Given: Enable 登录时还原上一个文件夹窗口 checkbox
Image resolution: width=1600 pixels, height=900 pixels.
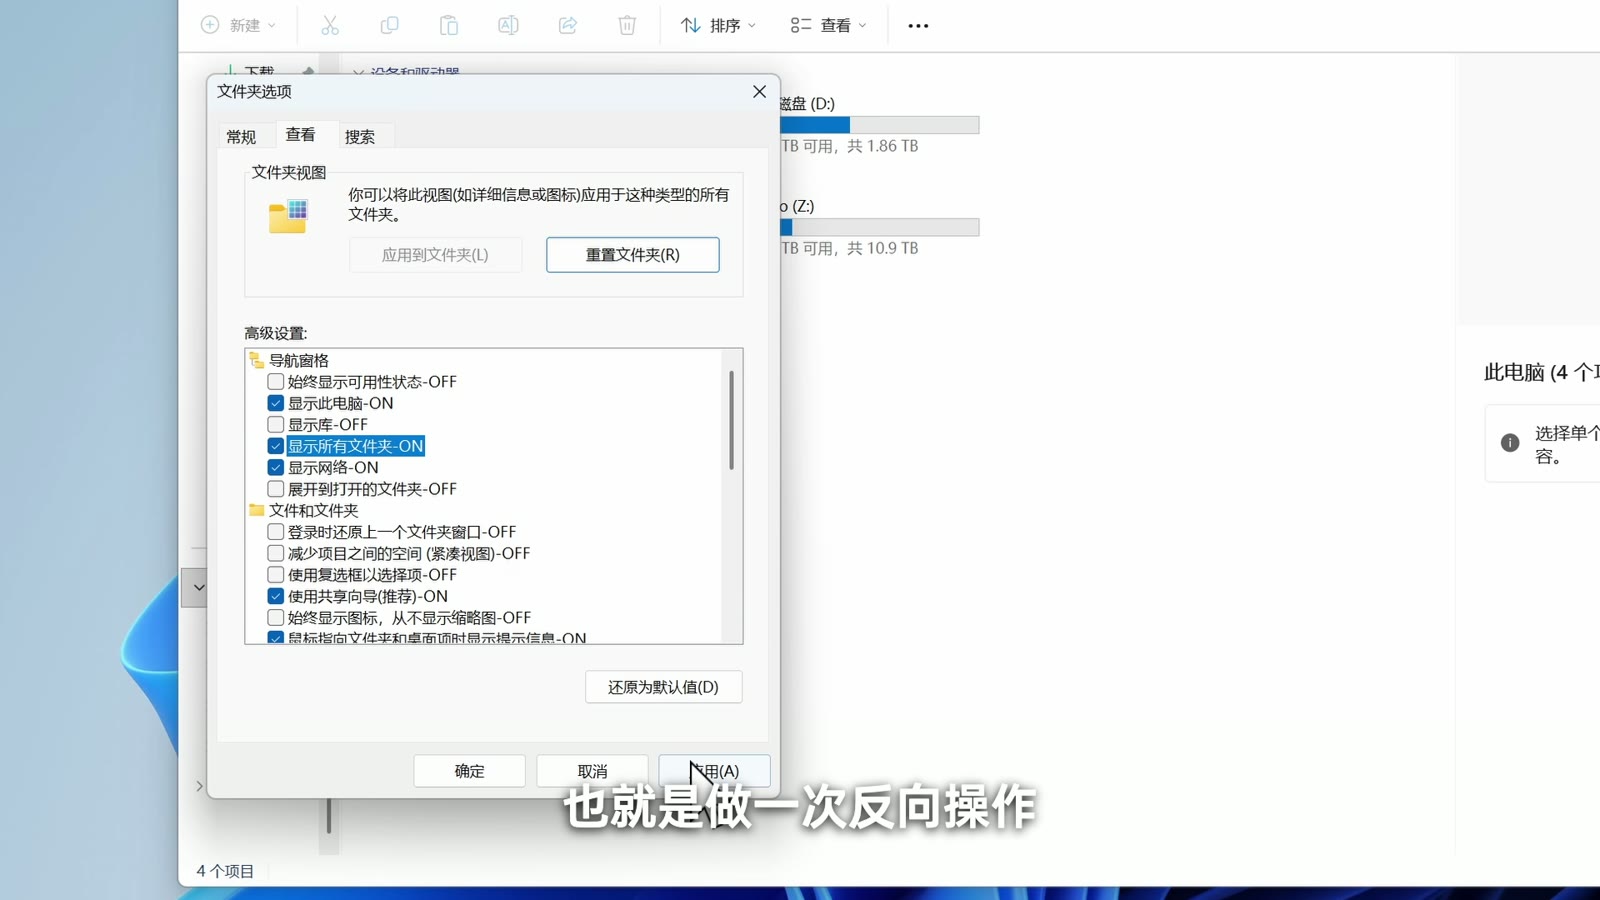Looking at the screenshot, I should pyautogui.click(x=276, y=532).
